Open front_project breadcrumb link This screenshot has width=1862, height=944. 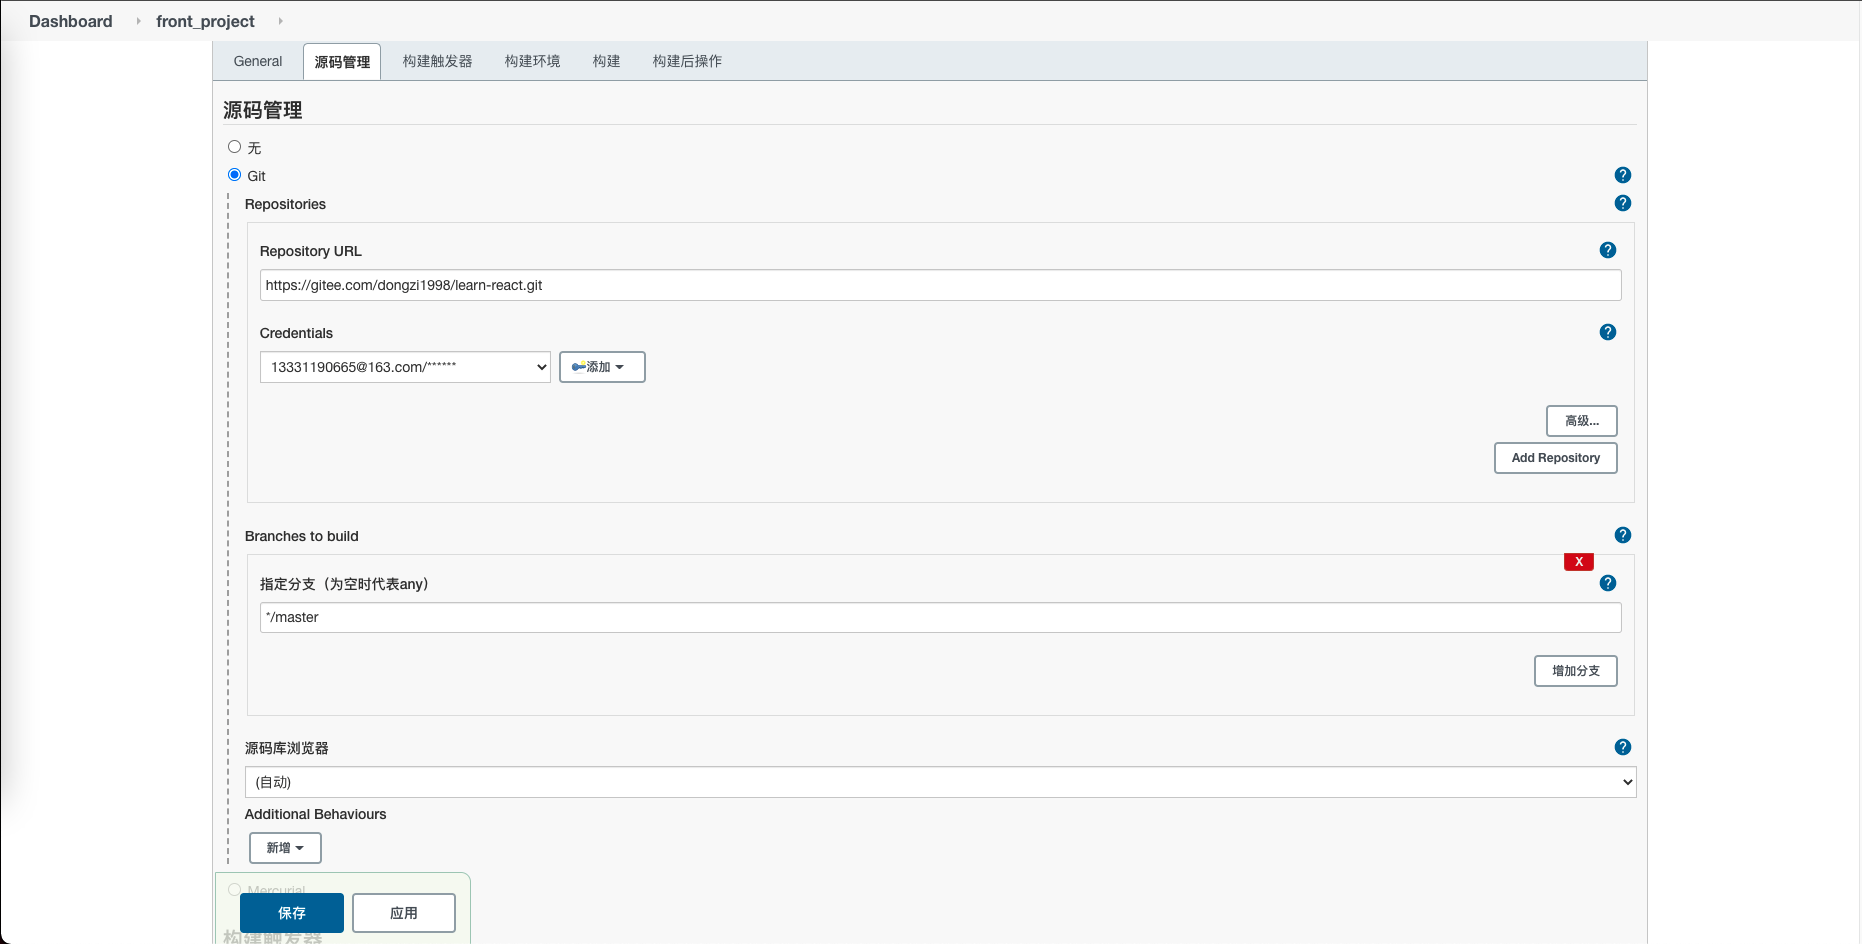pyautogui.click(x=205, y=21)
